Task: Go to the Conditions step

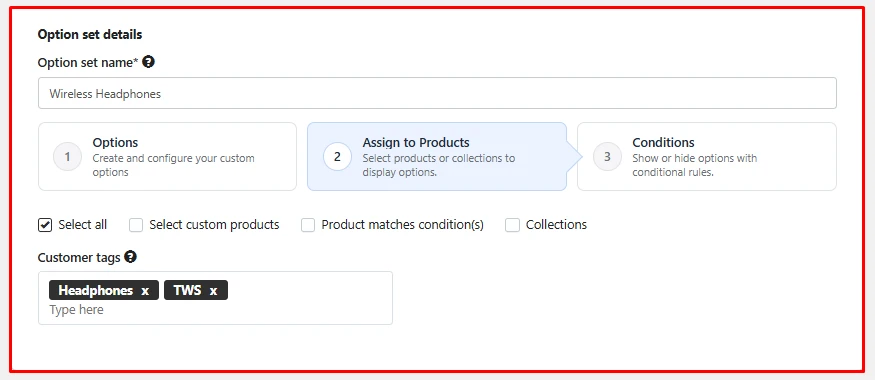Action: (707, 157)
